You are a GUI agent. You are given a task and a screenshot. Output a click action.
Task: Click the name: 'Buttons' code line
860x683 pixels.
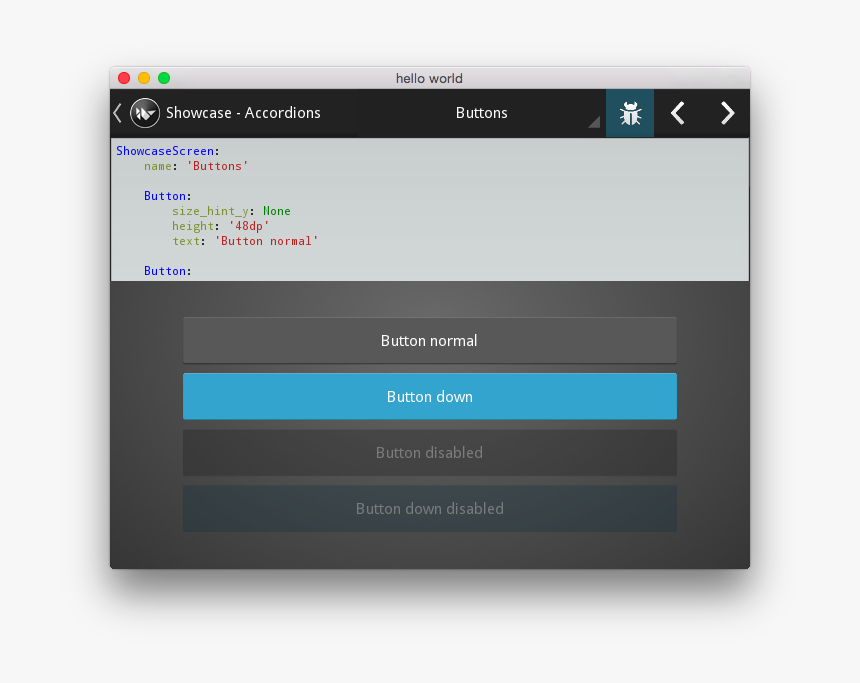tap(196, 166)
